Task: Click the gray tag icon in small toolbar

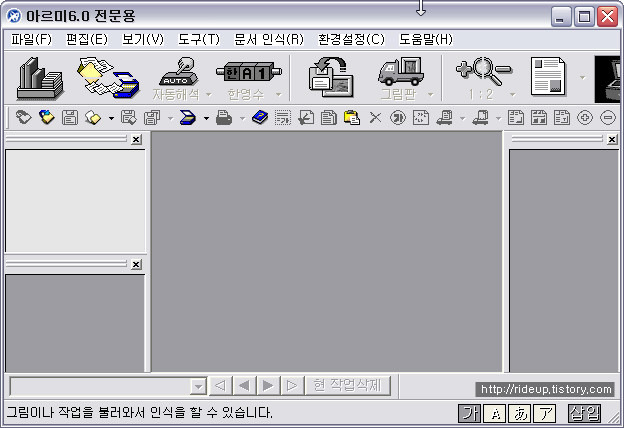Action: coord(23,118)
